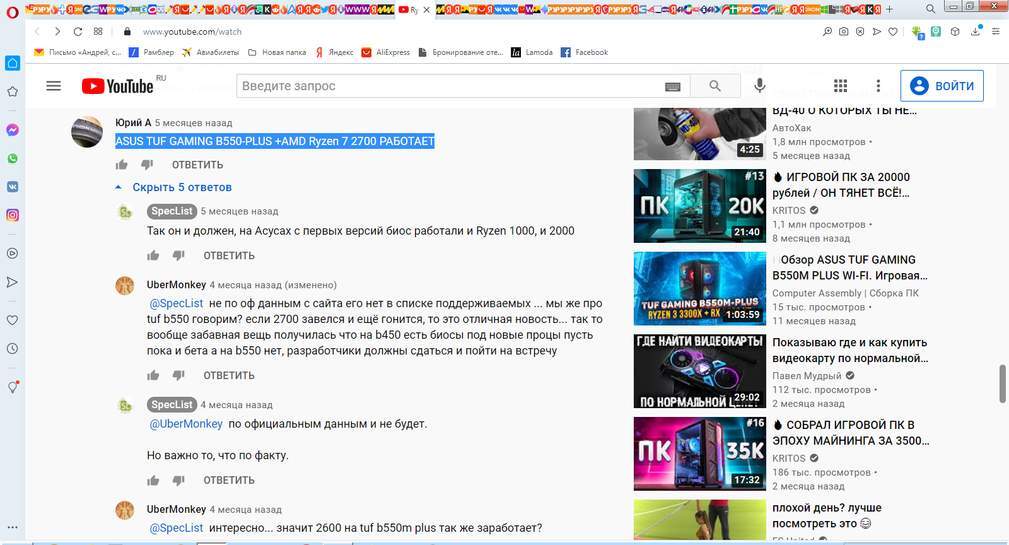Image resolution: width=1009 pixels, height=545 pixels.
Task: Dislike UberMonkey's reply about tuf b550
Action: 179,375
